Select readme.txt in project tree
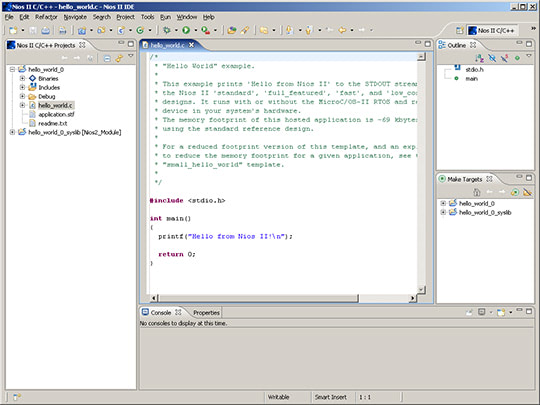Screen dimensions: 540x405 [53, 123]
